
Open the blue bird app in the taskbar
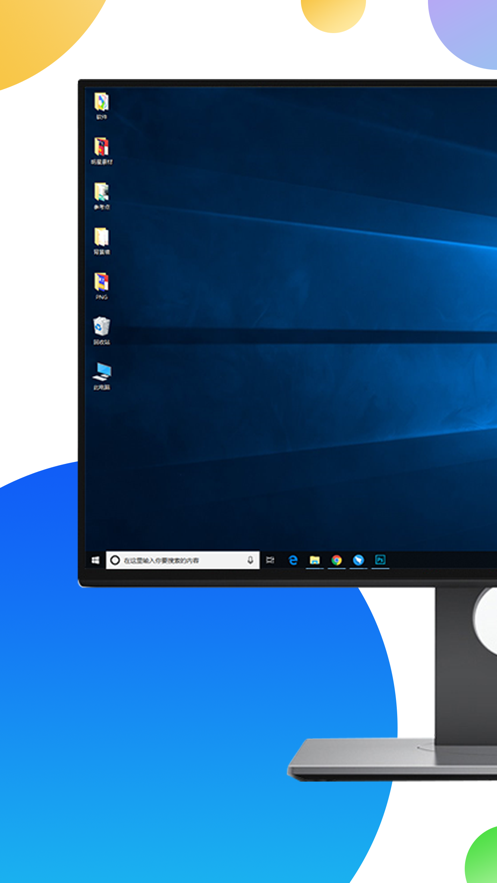coord(359,560)
